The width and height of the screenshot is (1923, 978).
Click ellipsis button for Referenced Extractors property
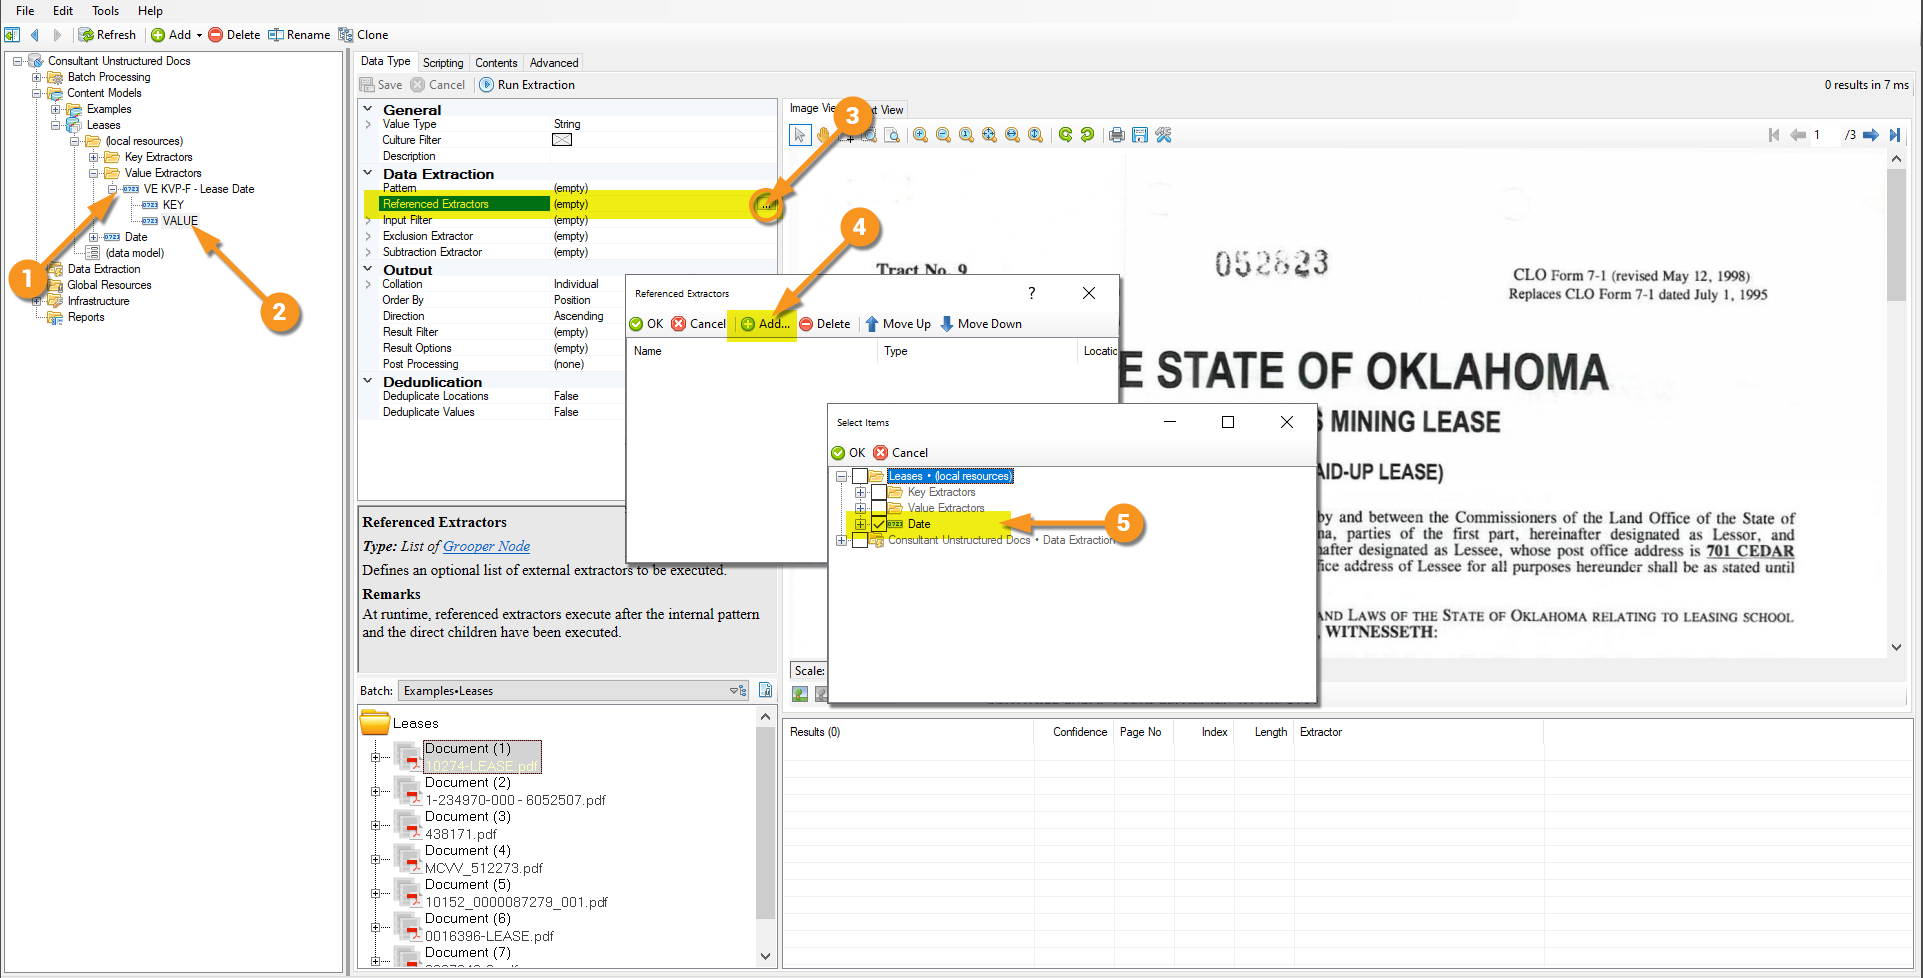(x=767, y=204)
